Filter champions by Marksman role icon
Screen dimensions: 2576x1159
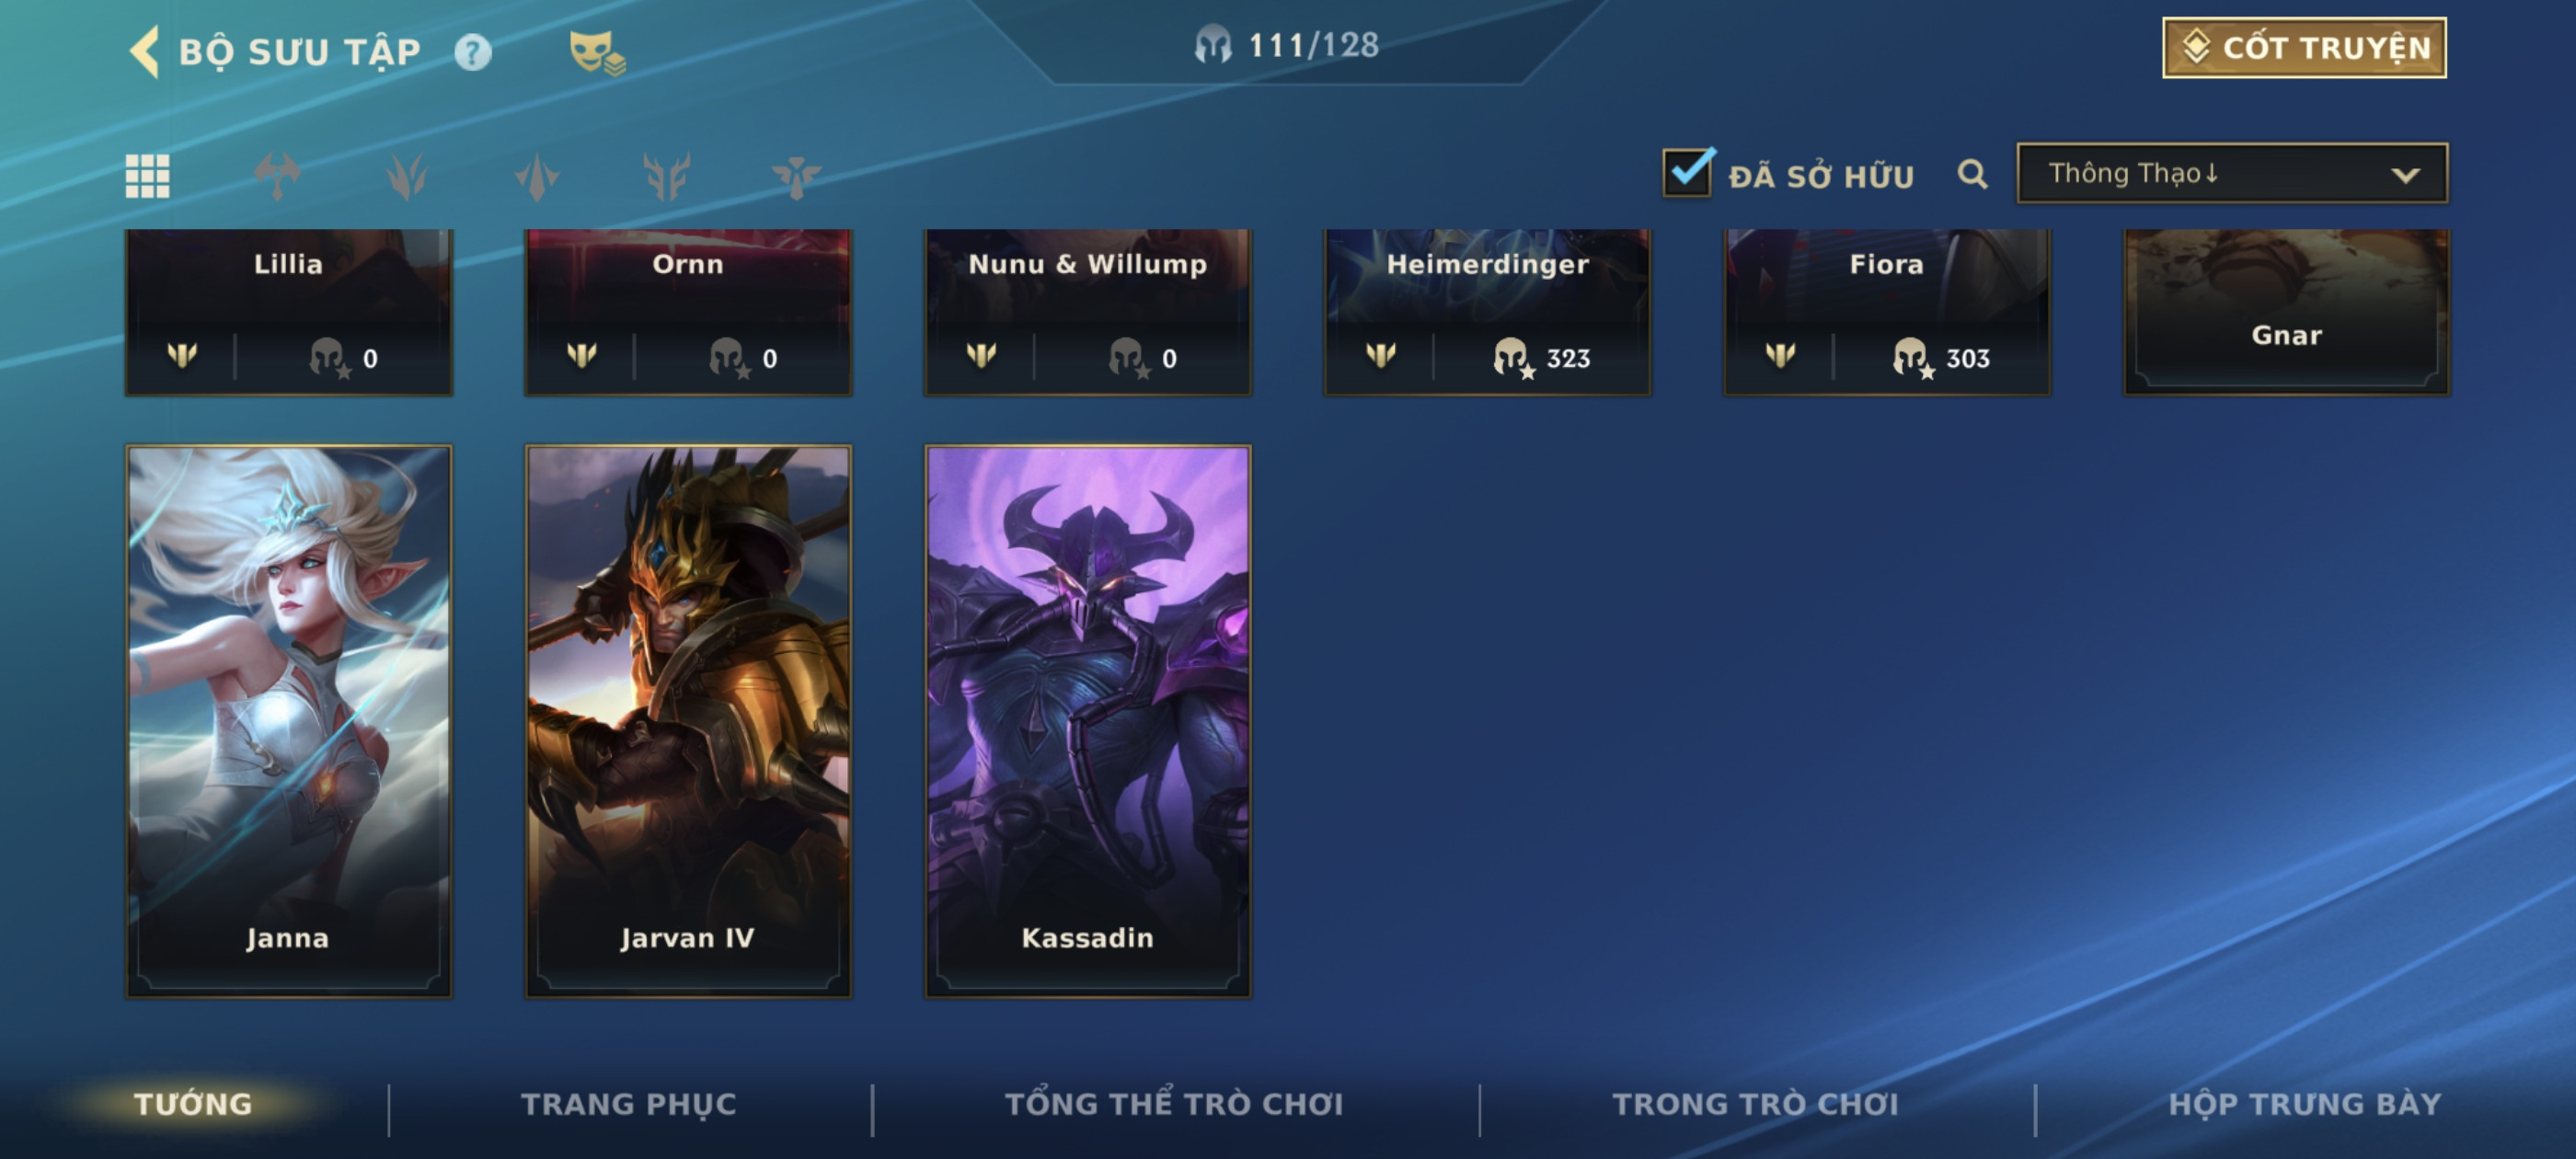pos(667,177)
